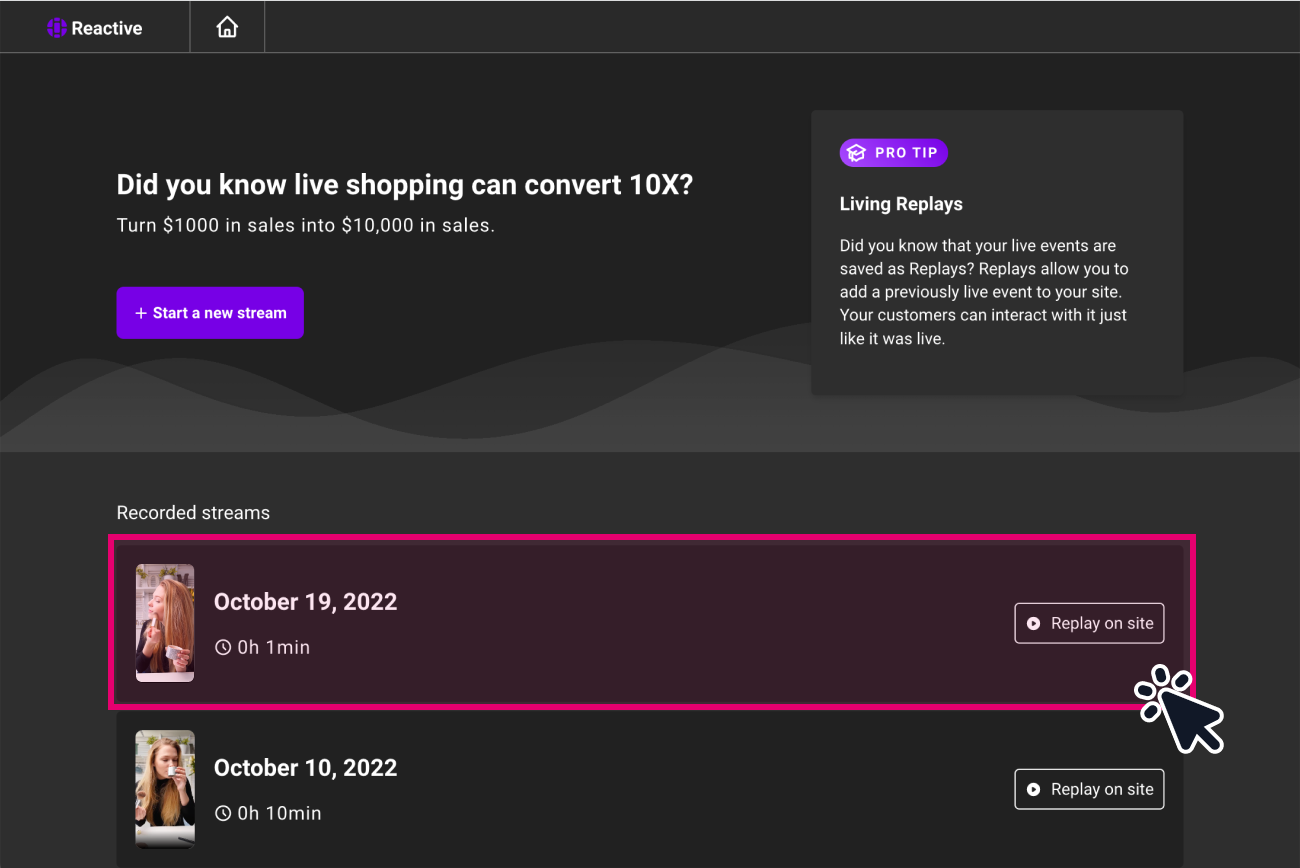Replay the October 10 stream on site
Screen dimensions: 1300x868
click(x=1090, y=789)
